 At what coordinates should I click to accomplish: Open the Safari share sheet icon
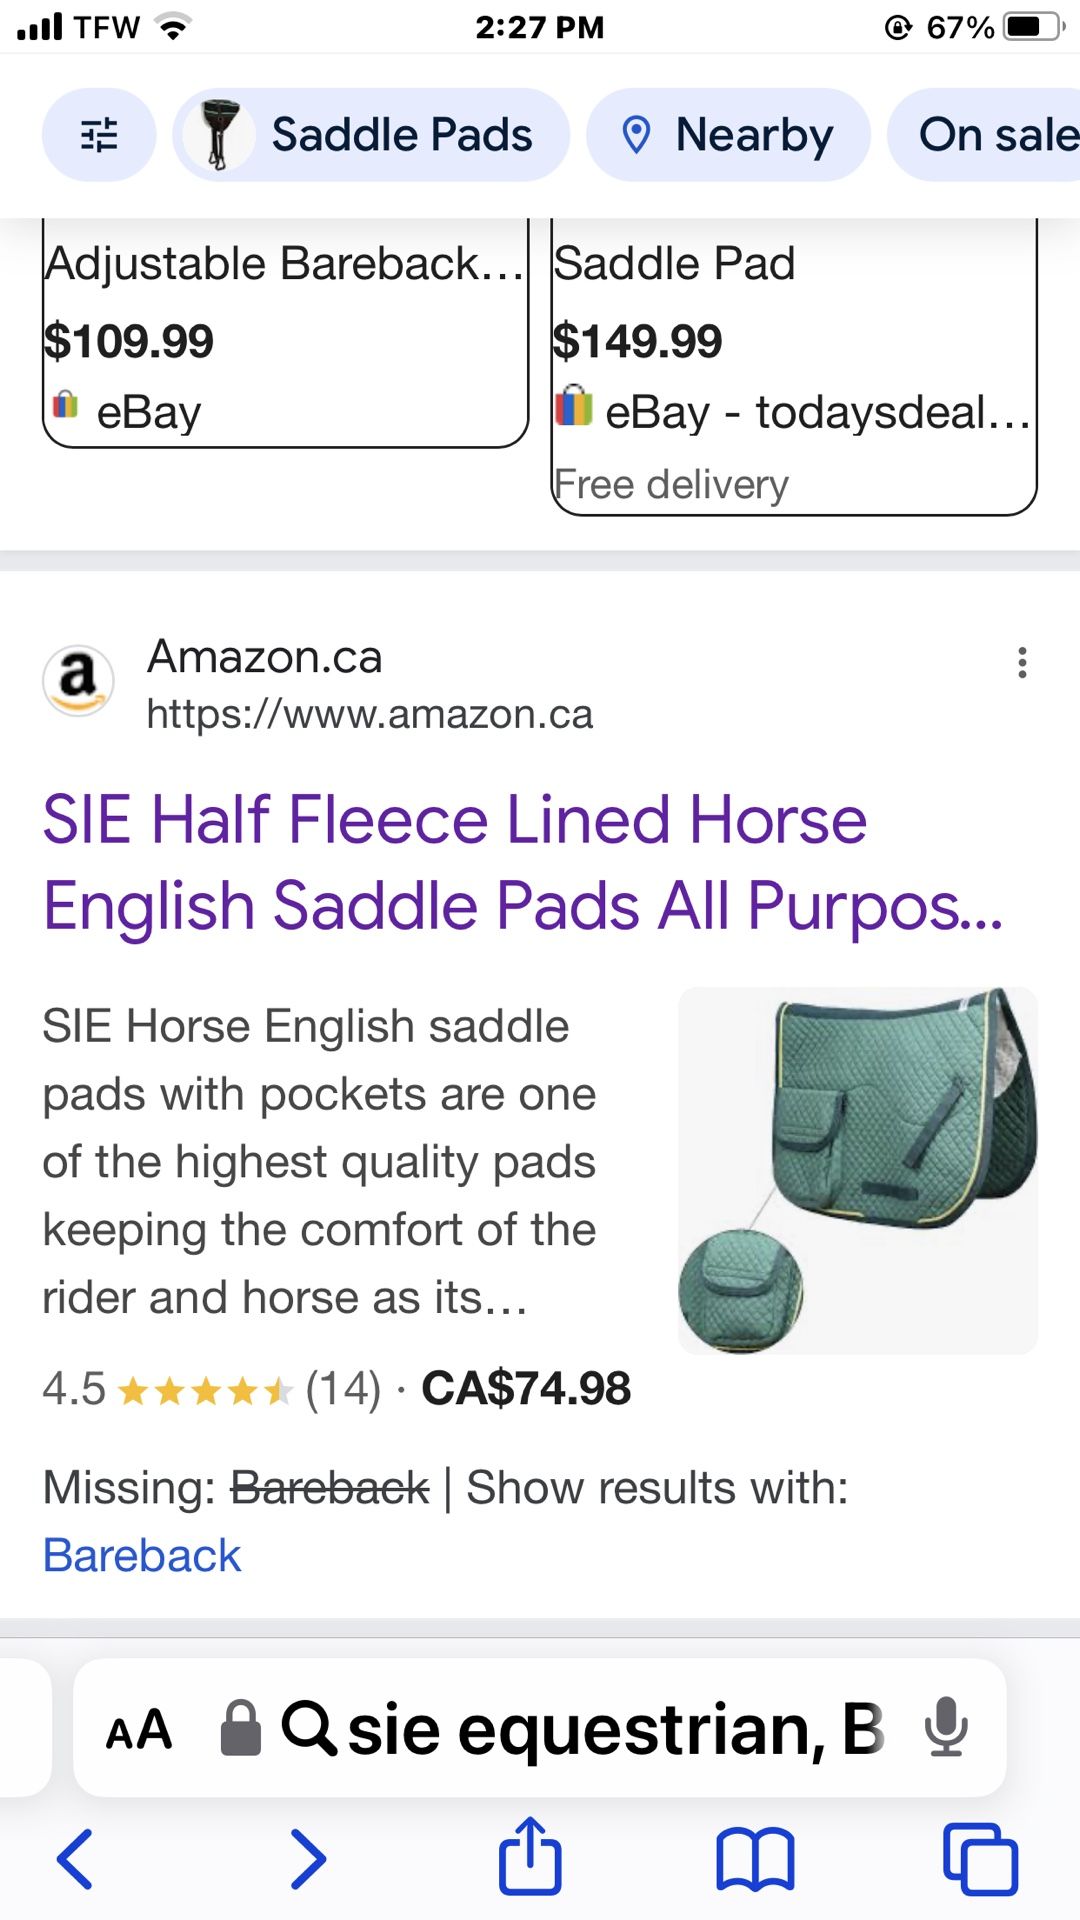pyautogui.click(x=530, y=1857)
